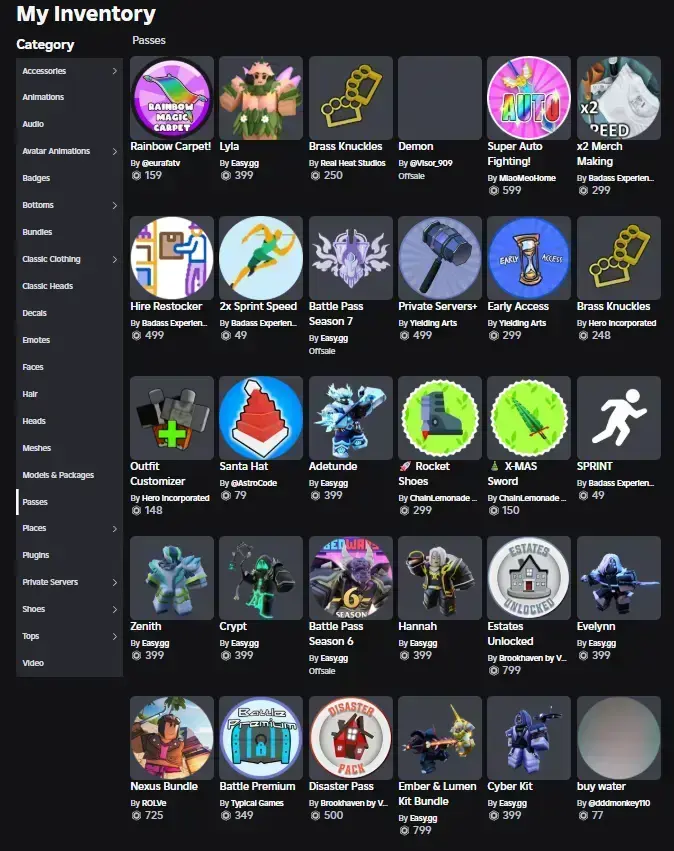
Task: Open the Rainbow Magic Carpet pass icon
Action: tap(171, 98)
